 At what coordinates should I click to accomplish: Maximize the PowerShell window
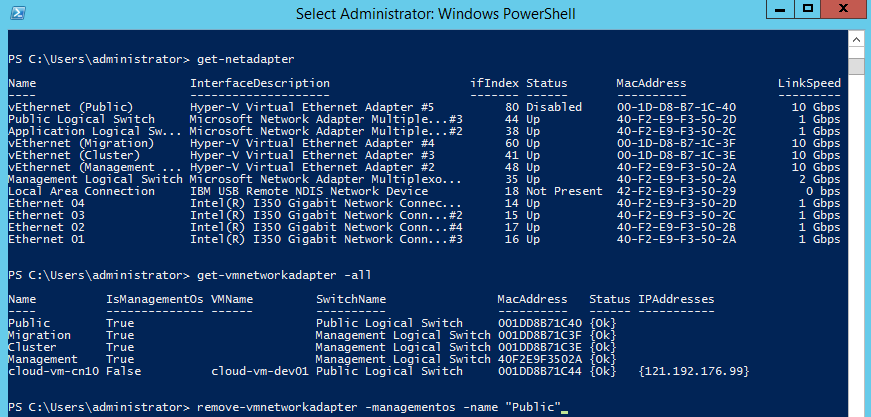coord(808,9)
